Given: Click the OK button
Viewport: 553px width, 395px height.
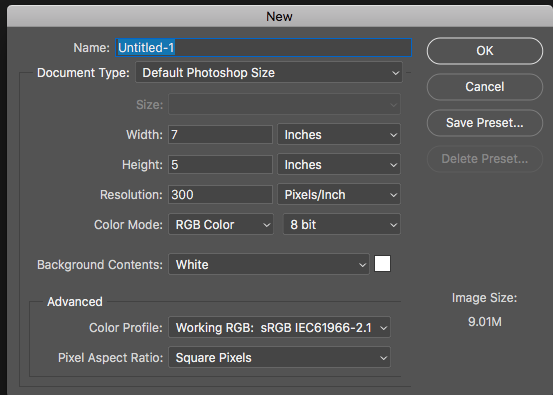Looking at the screenshot, I should tap(485, 51).
